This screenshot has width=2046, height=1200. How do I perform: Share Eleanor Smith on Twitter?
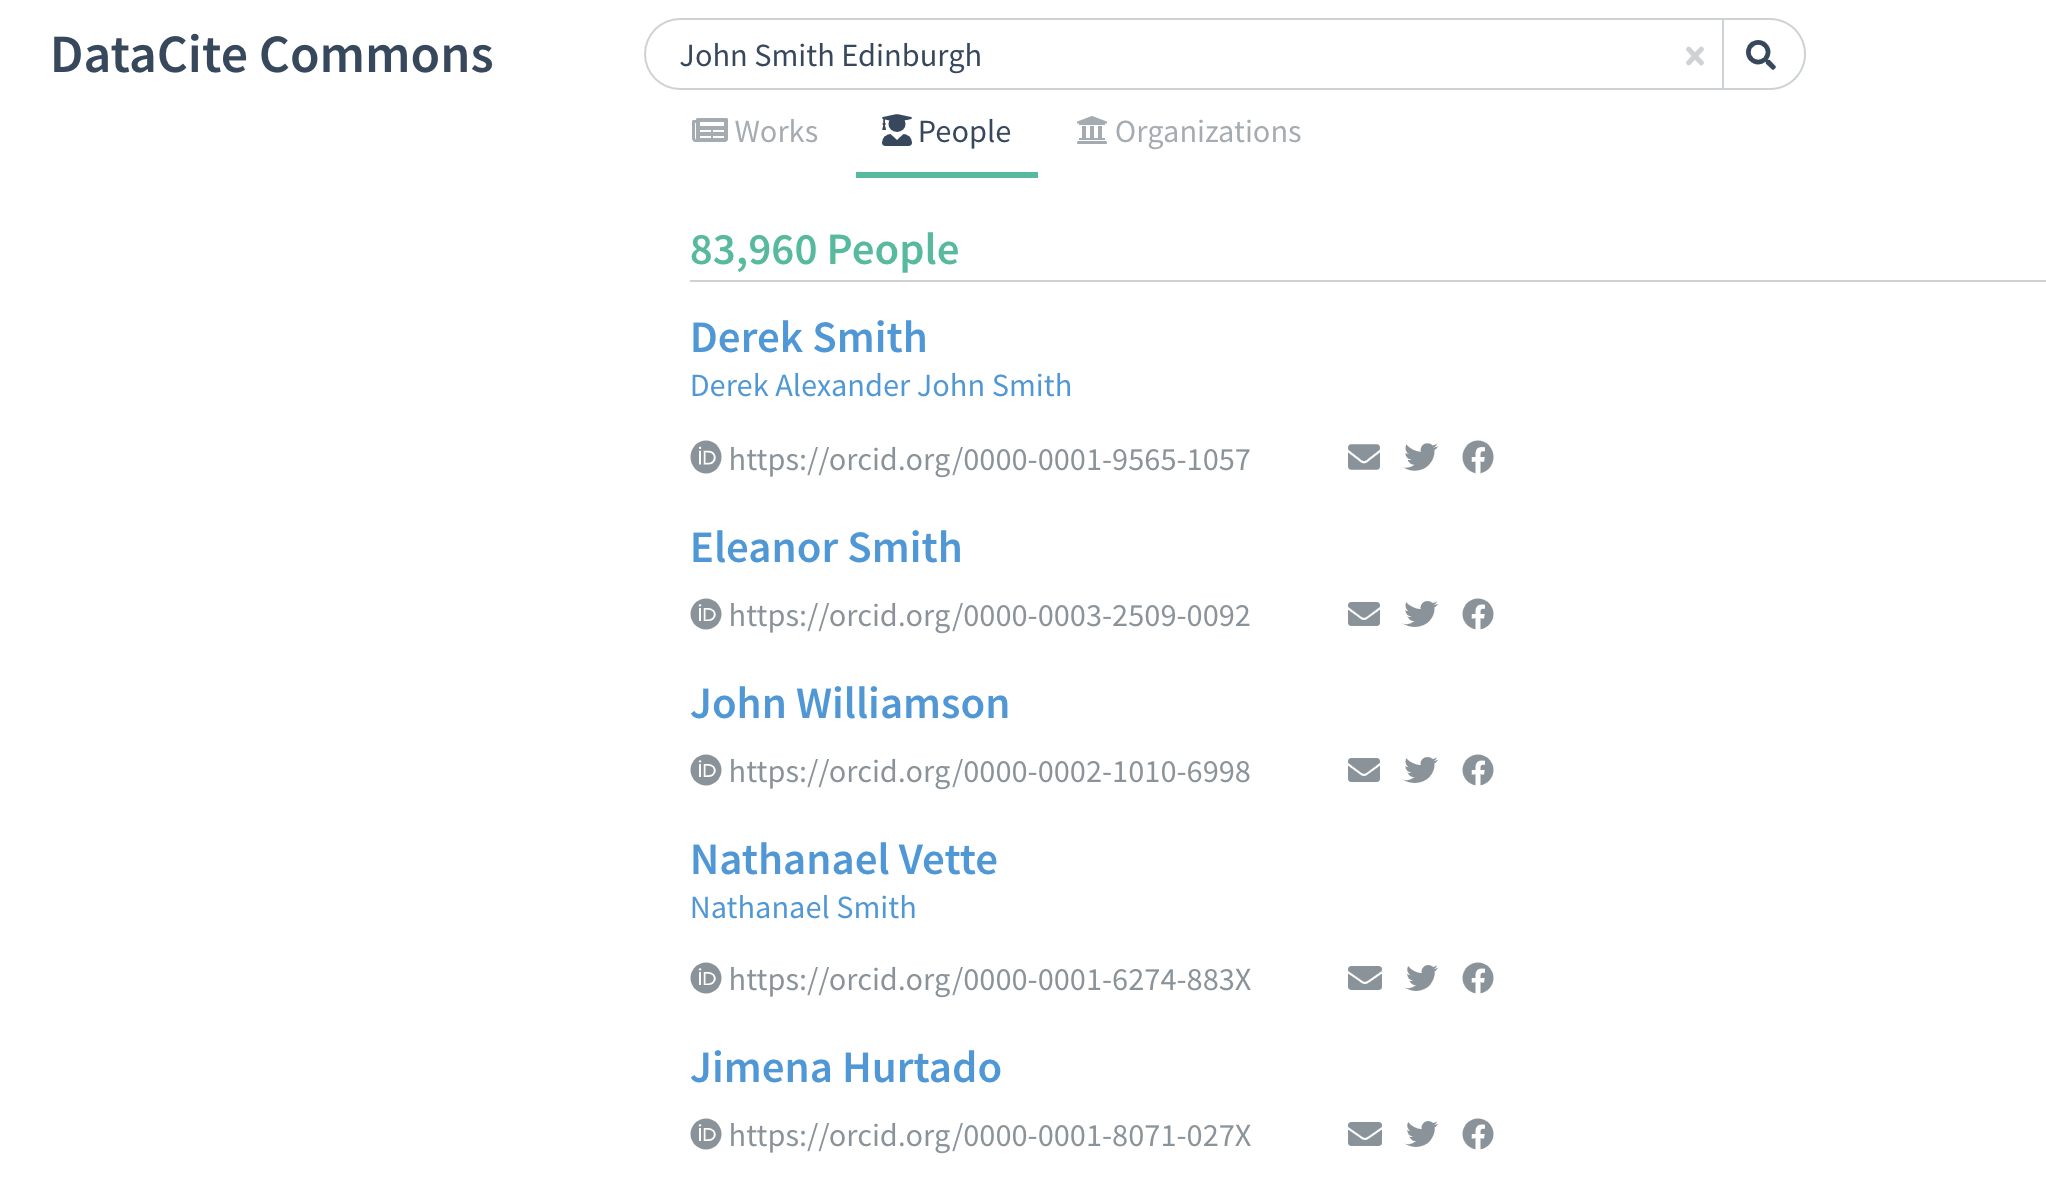point(1421,613)
